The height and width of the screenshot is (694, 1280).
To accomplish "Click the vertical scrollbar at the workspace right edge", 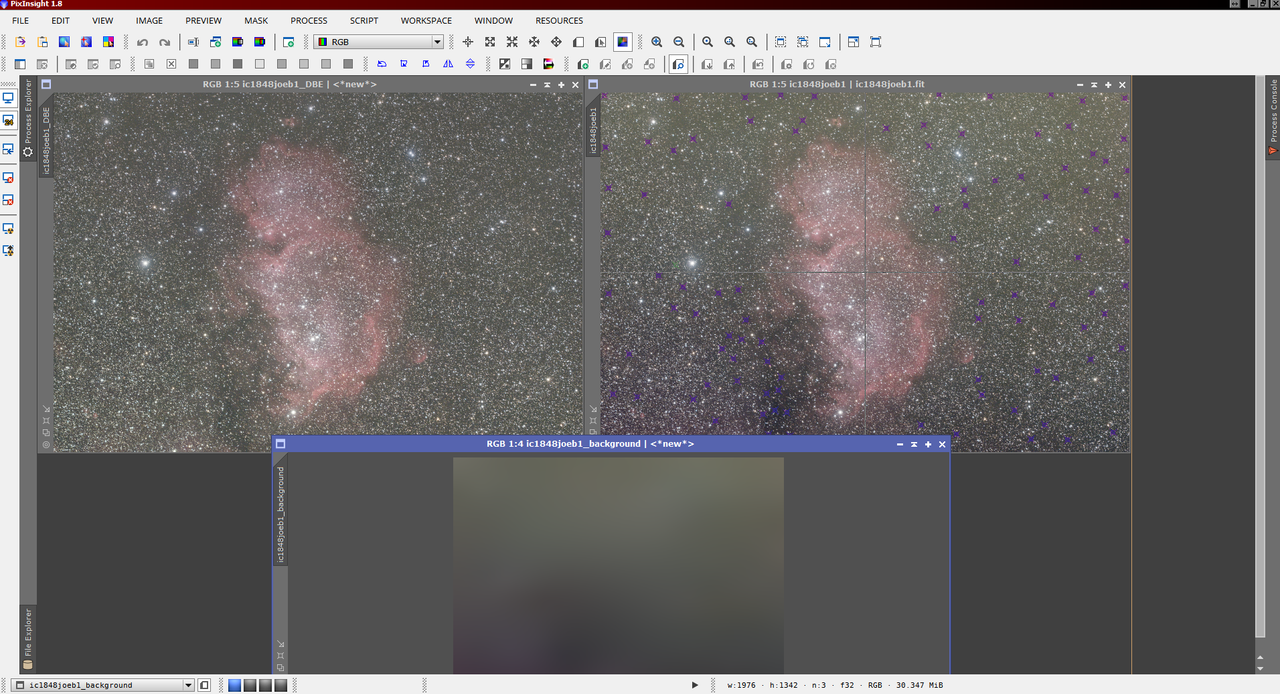I will pyautogui.click(x=1260, y=355).
